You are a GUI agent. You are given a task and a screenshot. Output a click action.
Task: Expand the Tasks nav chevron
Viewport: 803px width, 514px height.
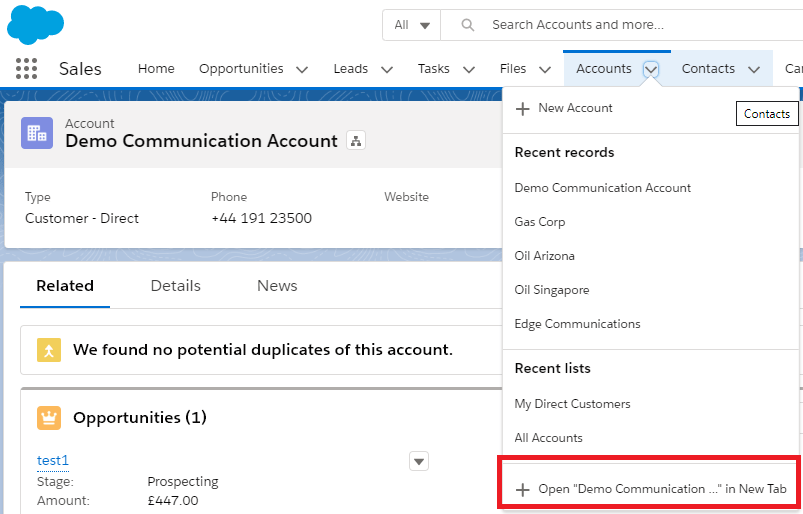click(x=469, y=70)
